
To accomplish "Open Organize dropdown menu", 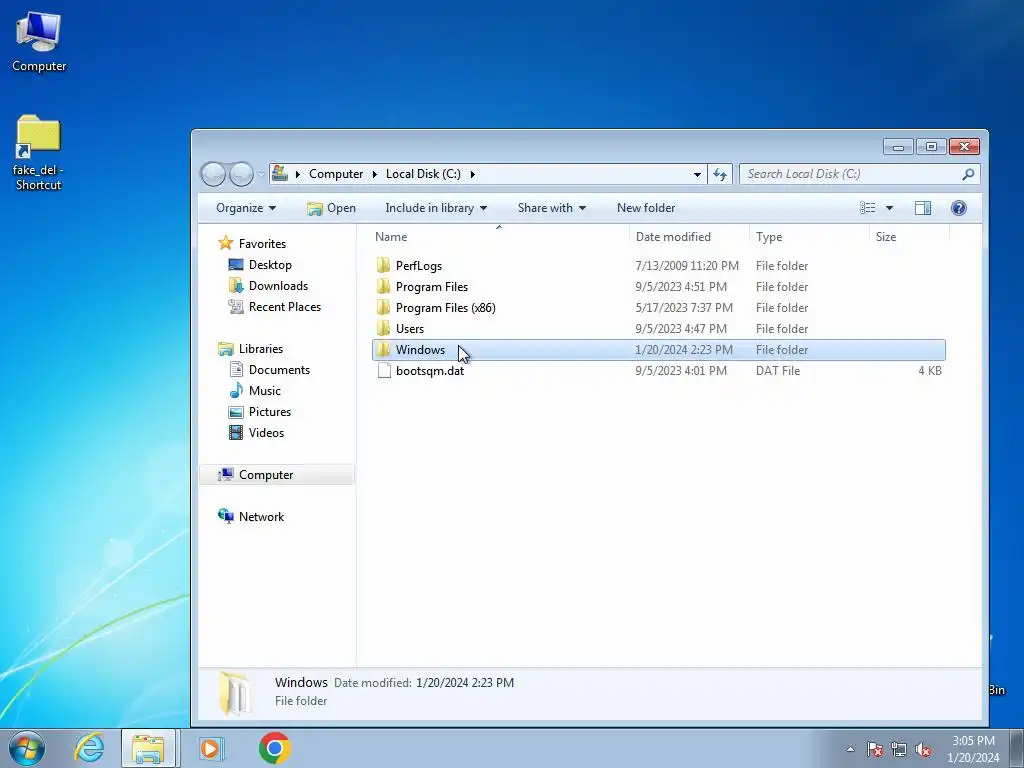I will (246, 208).
